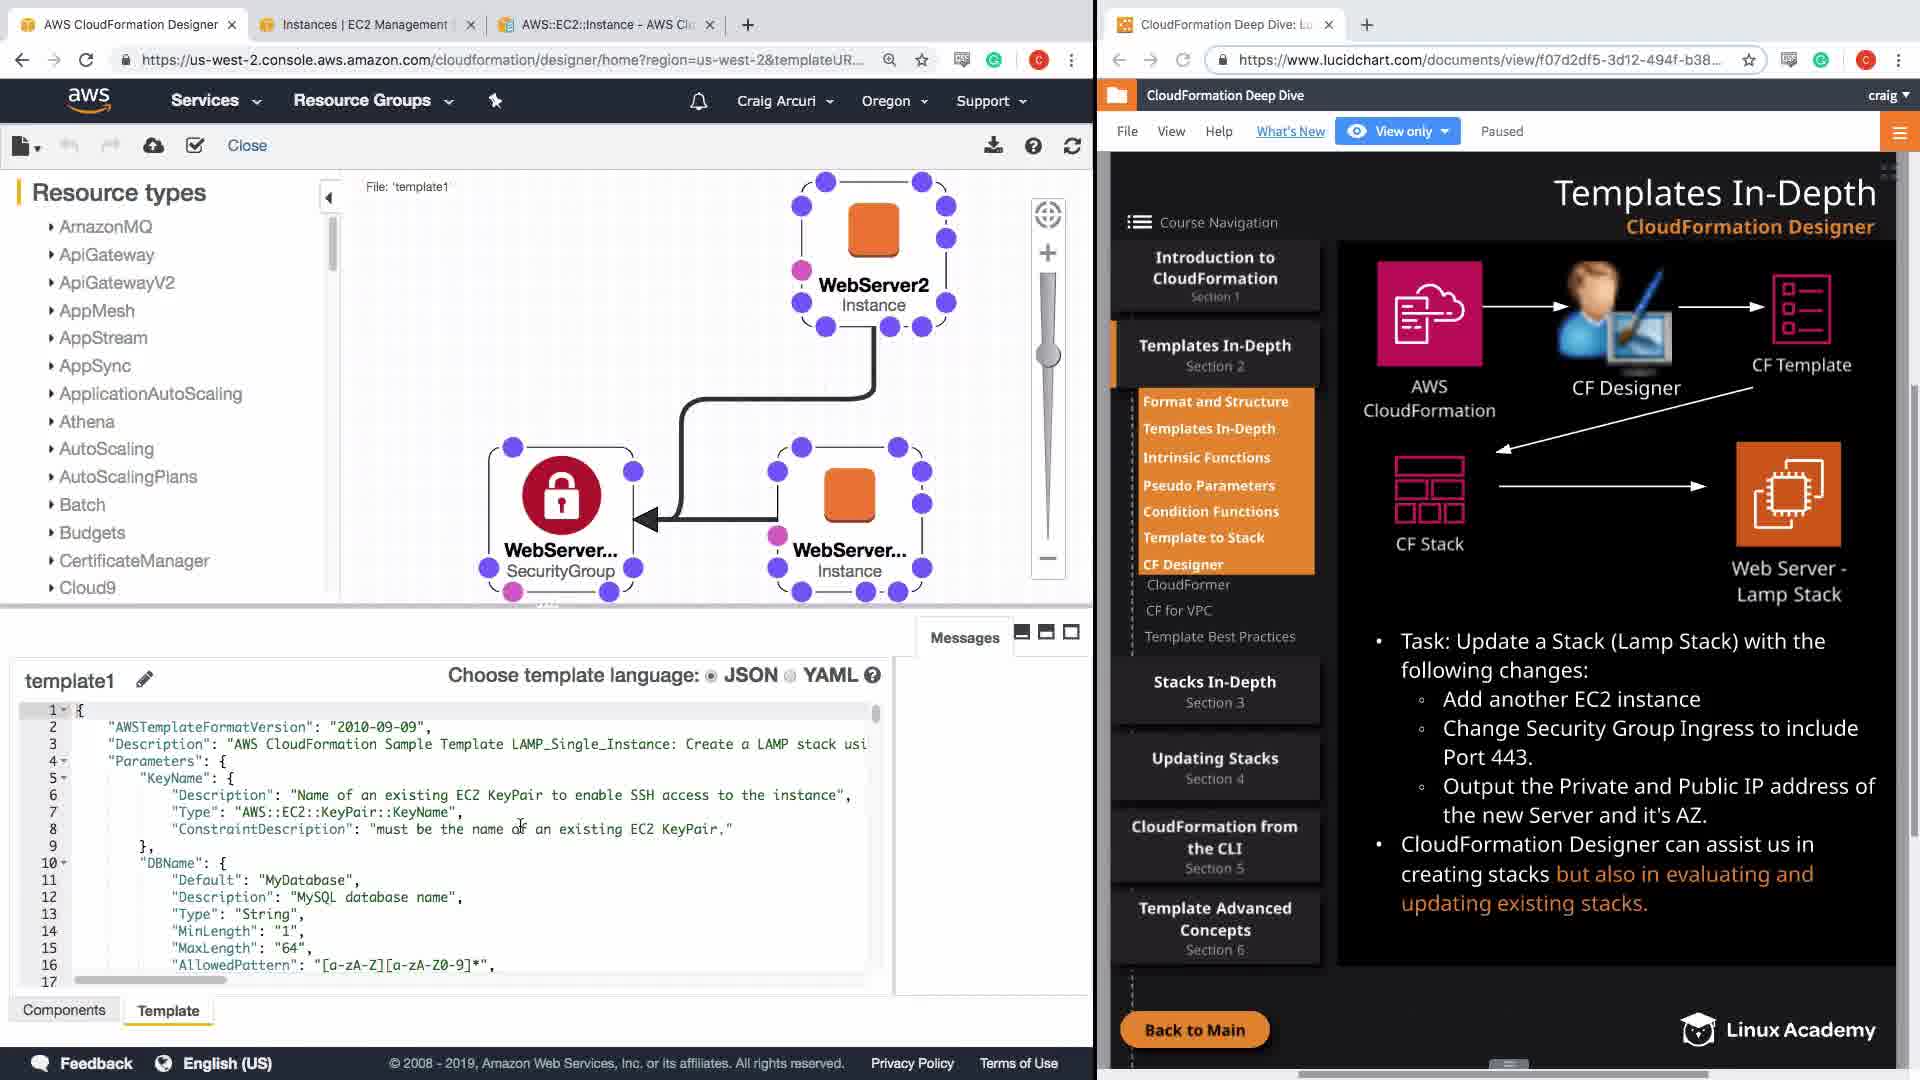Click the fit to window target icon
This screenshot has width=1920, height=1080.
point(1048,214)
